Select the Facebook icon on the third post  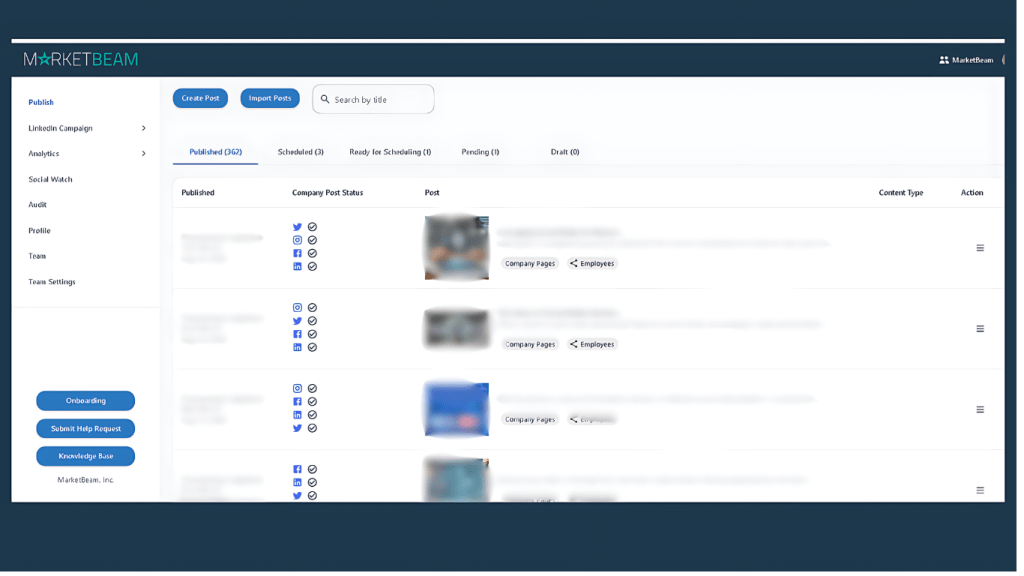click(297, 401)
